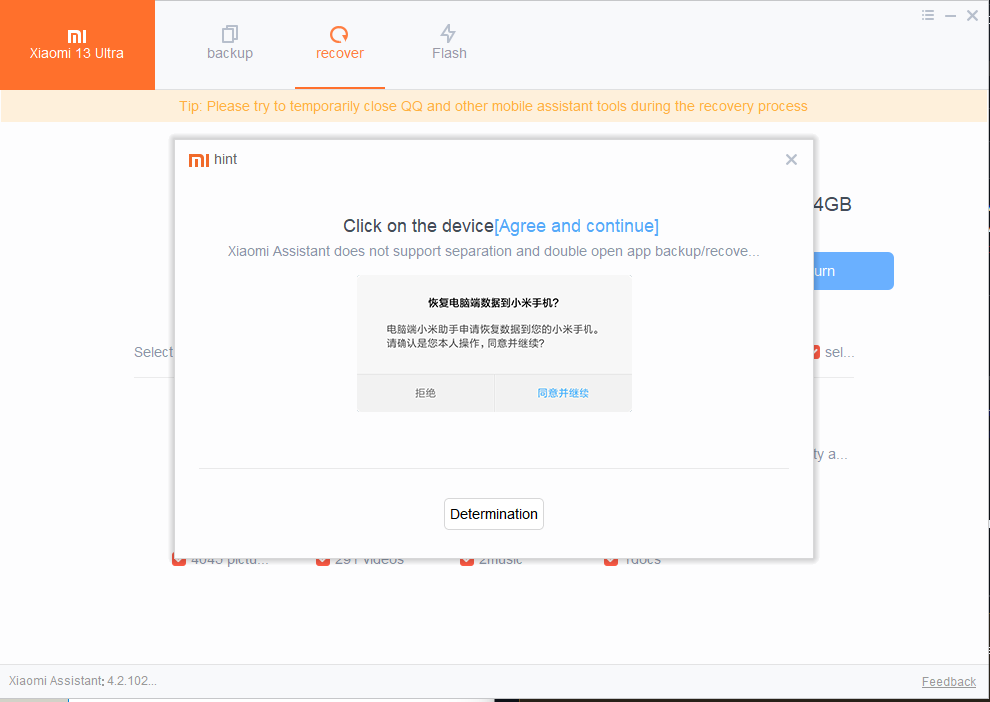Click the Determination button
The height and width of the screenshot is (702, 990).
click(x=494, y=514)
